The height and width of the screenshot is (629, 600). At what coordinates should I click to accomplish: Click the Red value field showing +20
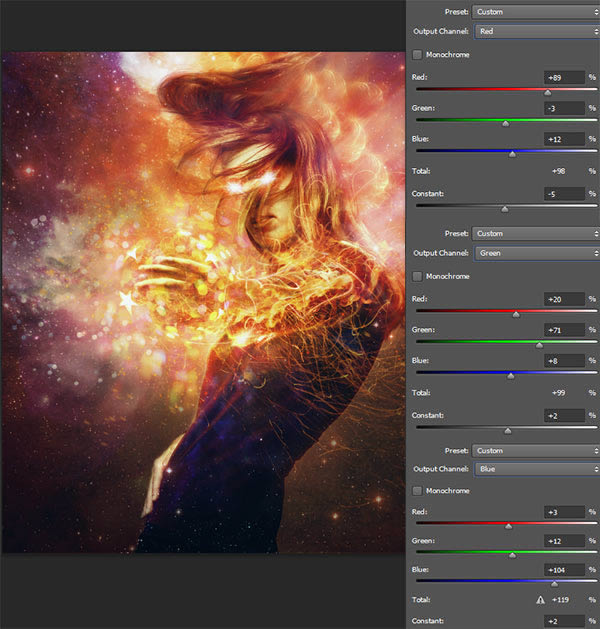pos(564,299)
